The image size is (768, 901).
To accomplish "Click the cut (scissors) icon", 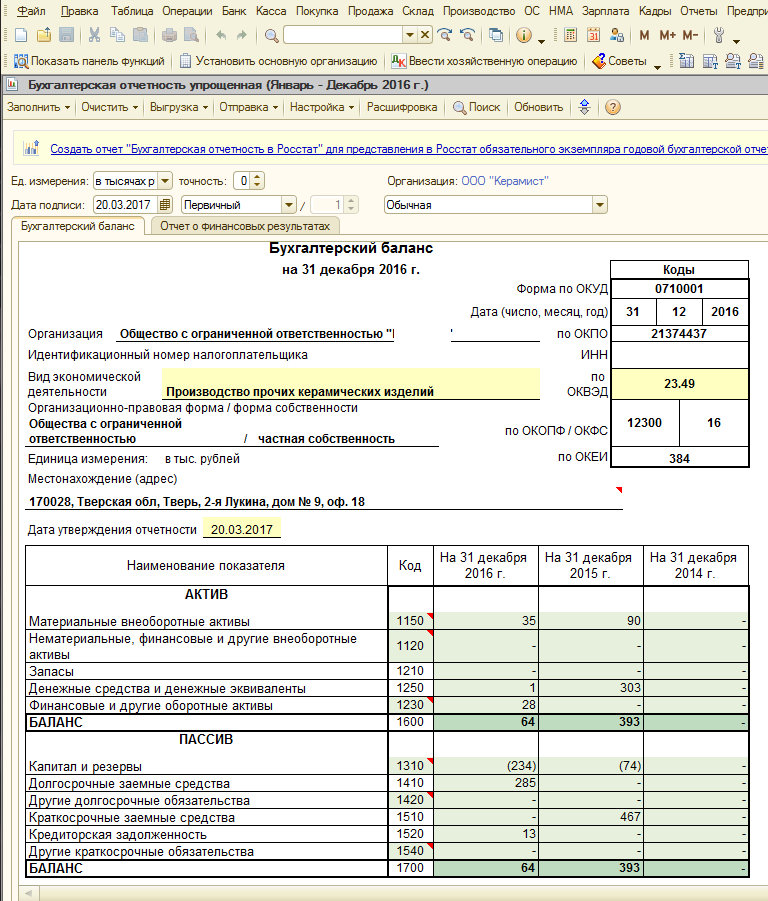I will [x=94, y=36].
